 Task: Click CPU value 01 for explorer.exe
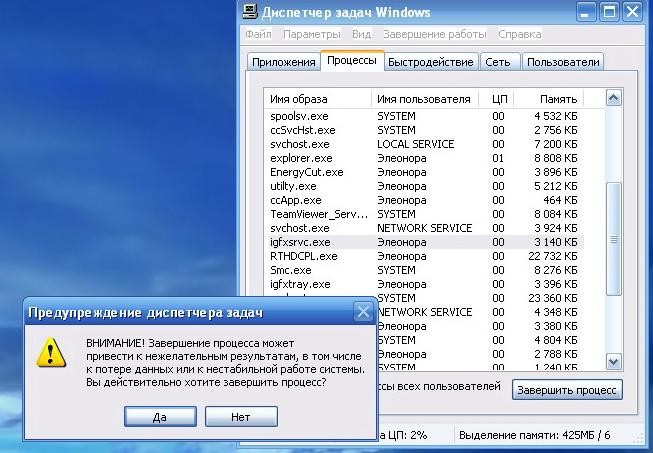click(x=498, y=158)
